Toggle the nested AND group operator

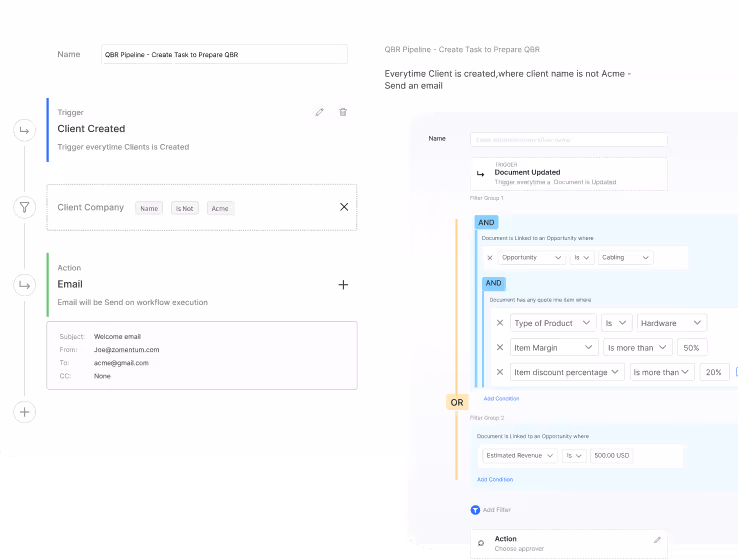click(493, 283)
